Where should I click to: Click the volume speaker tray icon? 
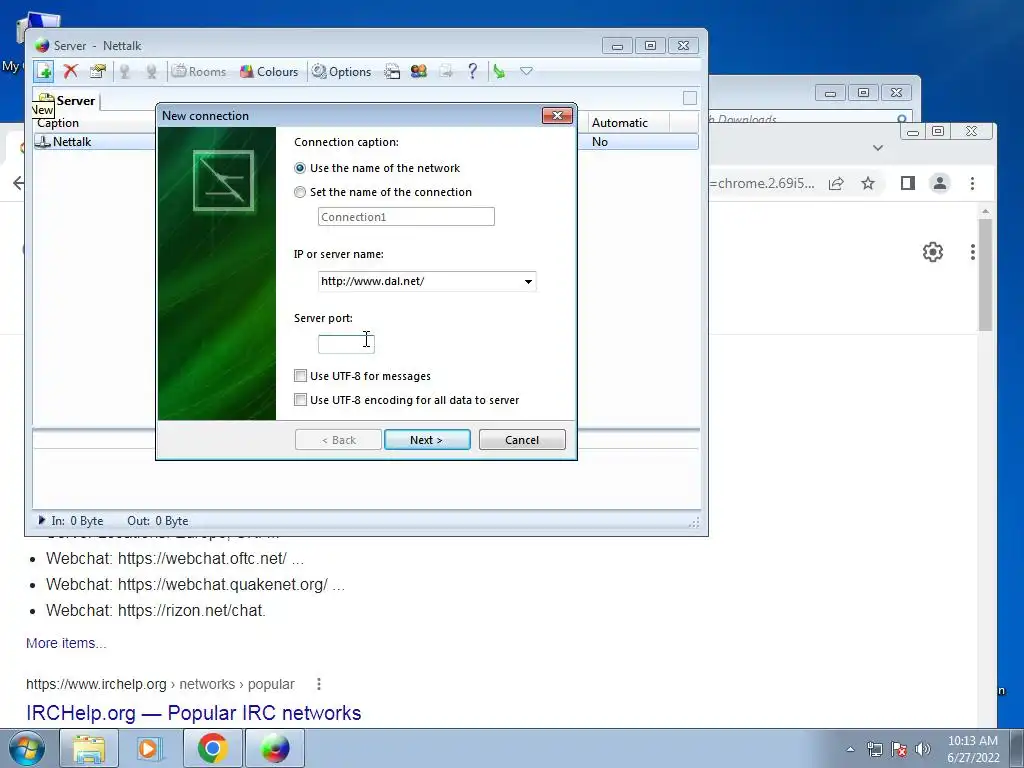click(922, 749)
